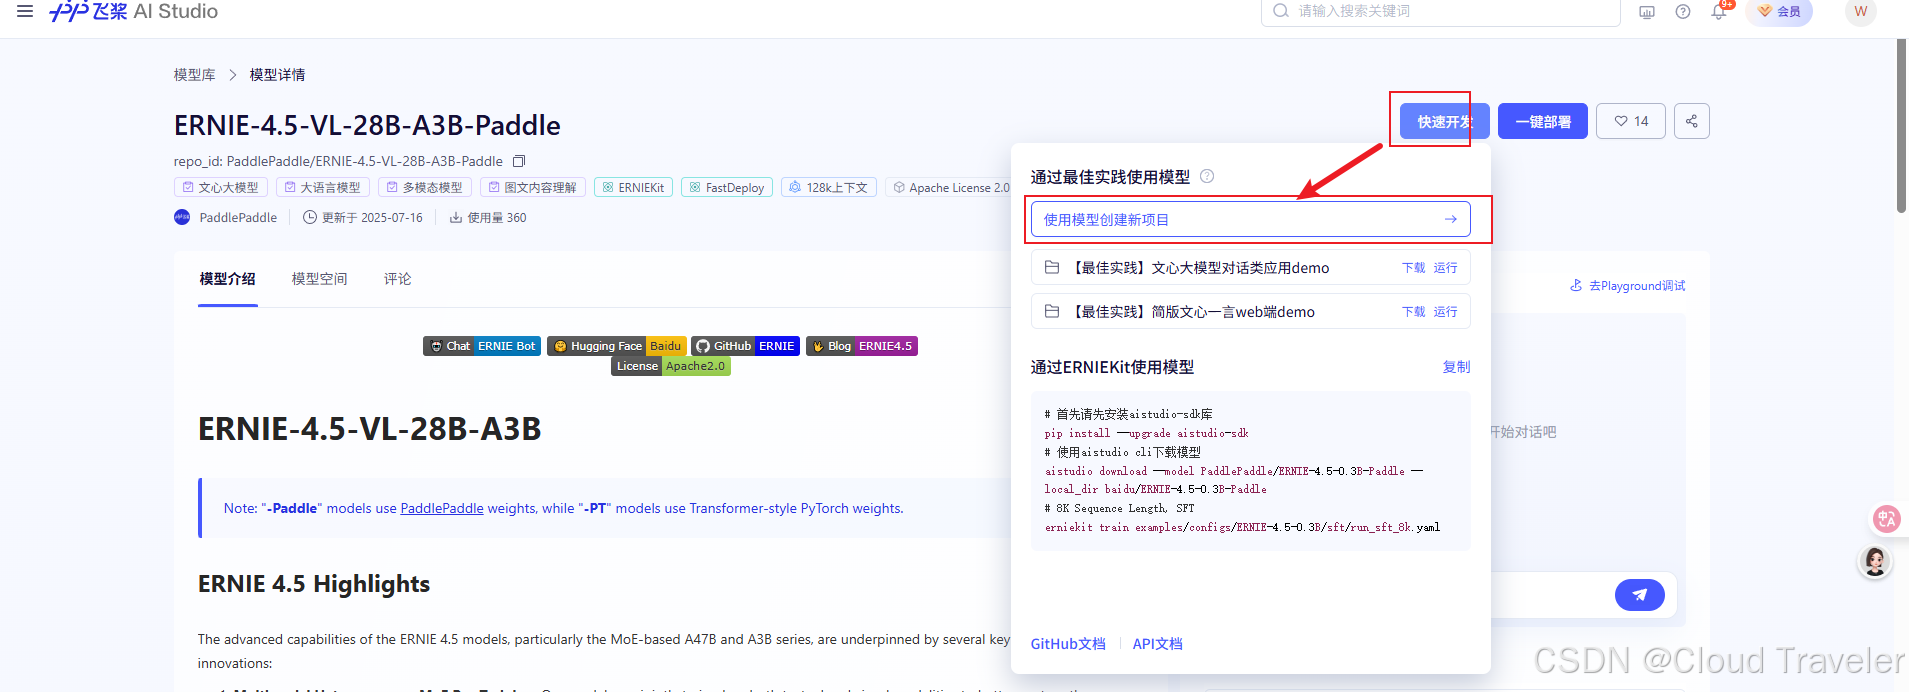This screenshot has height=692, width=1909.
Task: Click the Chat ERNIE Bot badge
Action: [x=483, y=346]
